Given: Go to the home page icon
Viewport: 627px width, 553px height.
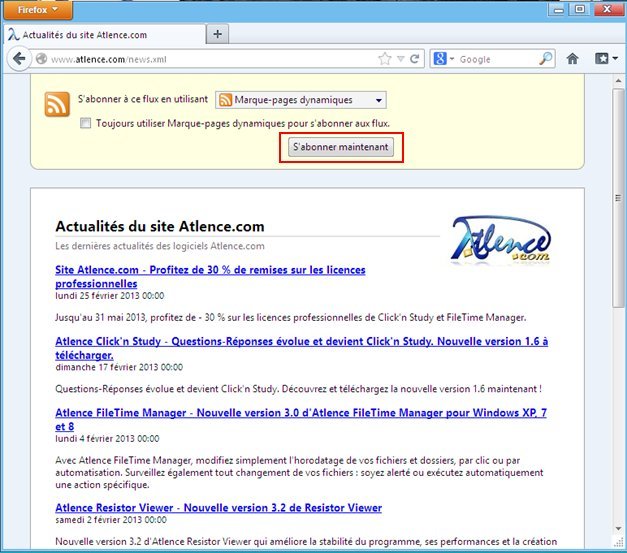Looking at the screenshot, I should (573, 59).
